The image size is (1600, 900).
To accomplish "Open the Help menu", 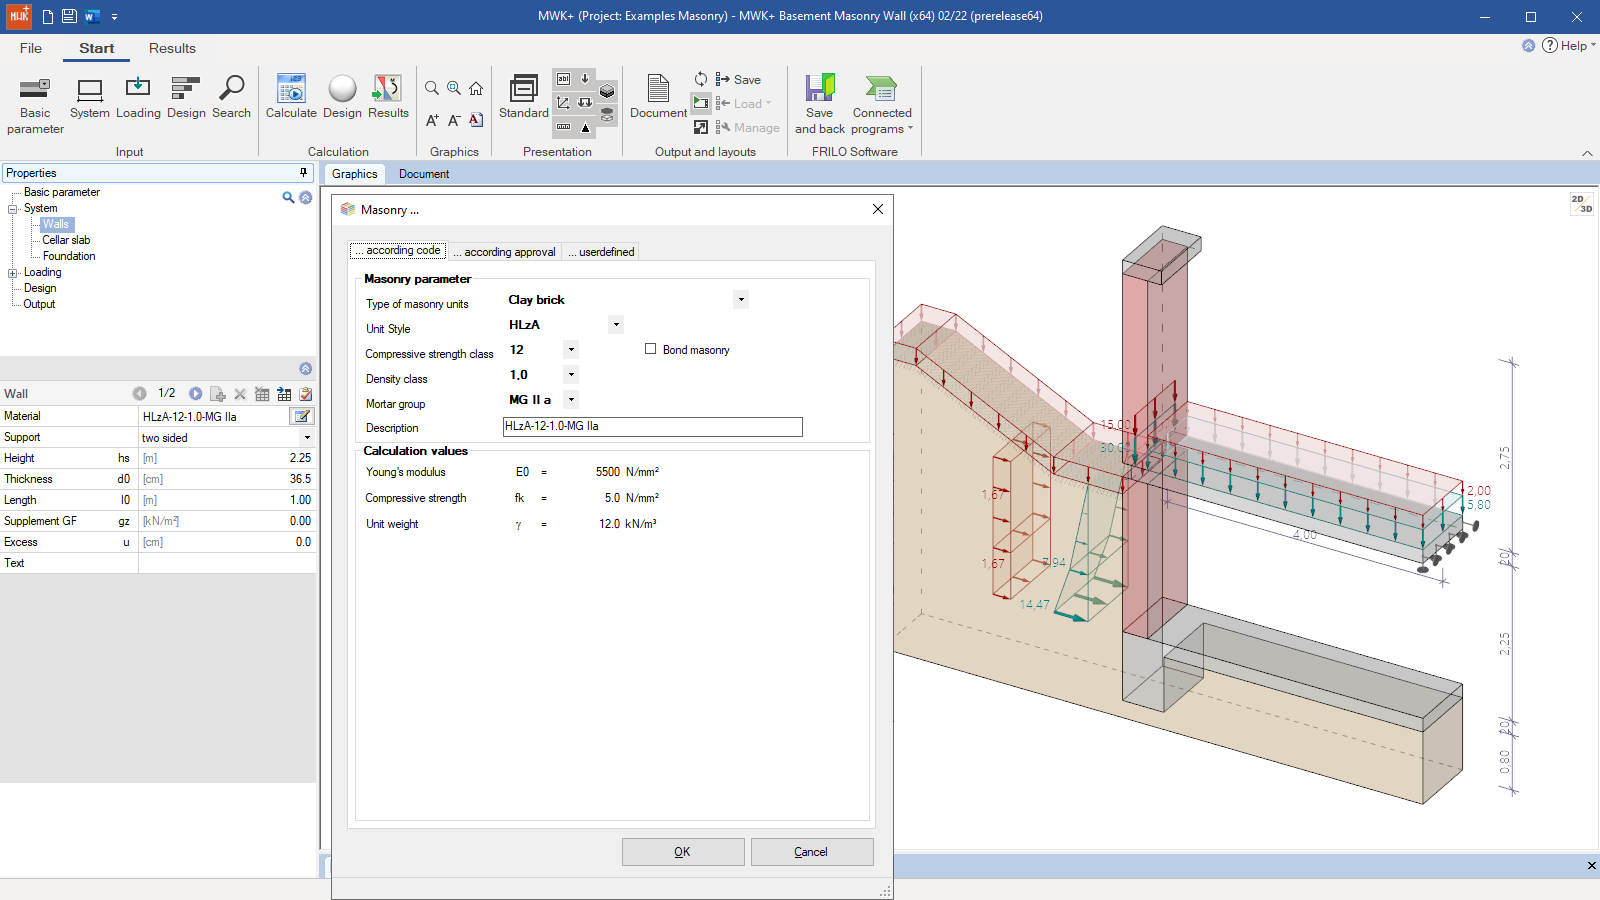I will [1570, 45].
